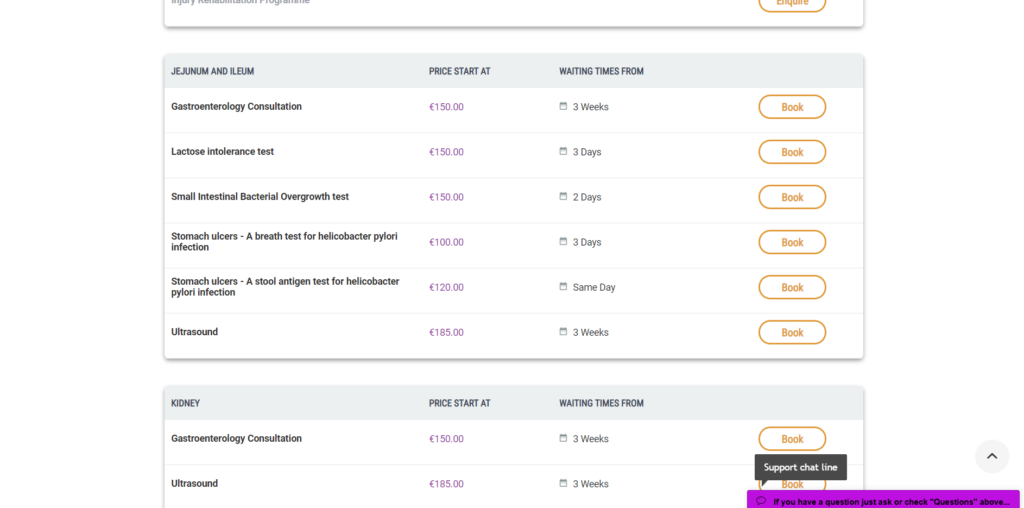Click the €120.00 price
The width and height of the screenshot is (1024, 508).
[446, 287]
